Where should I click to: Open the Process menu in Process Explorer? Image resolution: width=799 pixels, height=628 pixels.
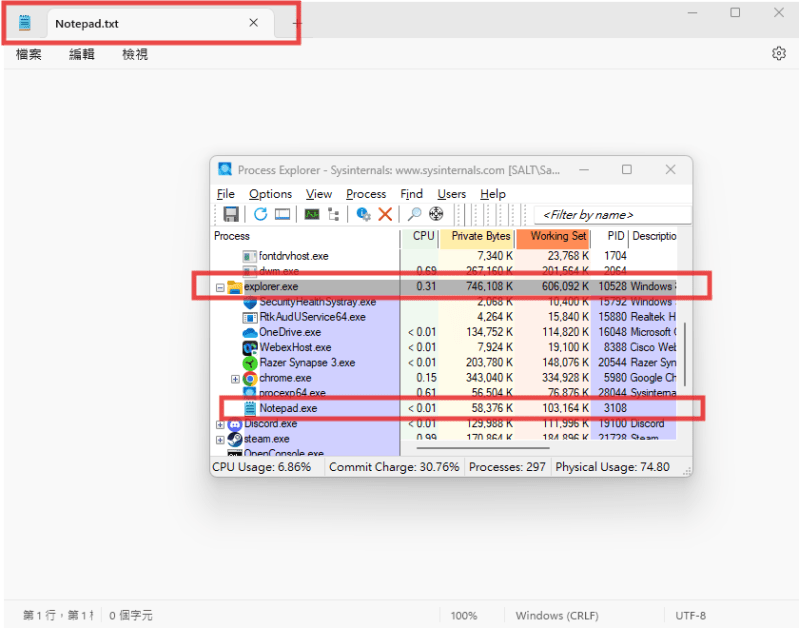pos(366,194)
